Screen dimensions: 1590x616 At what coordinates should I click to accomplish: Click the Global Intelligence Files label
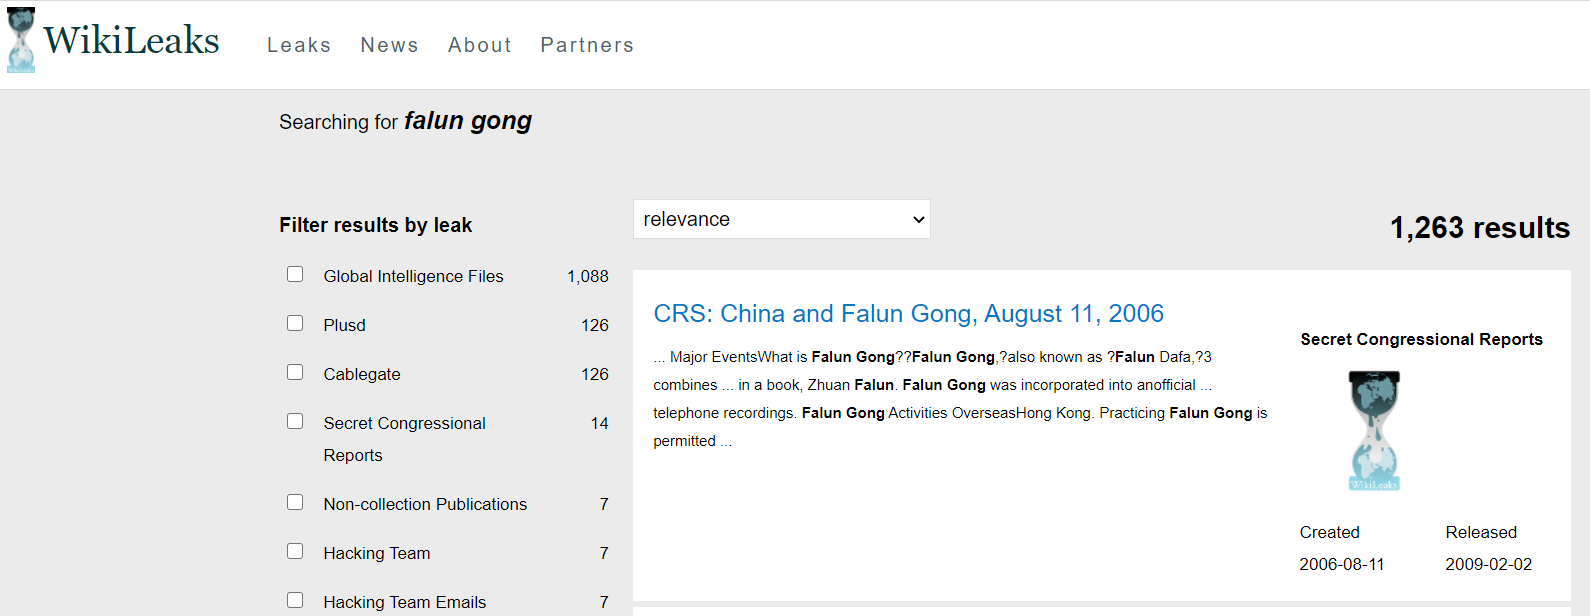413,276
